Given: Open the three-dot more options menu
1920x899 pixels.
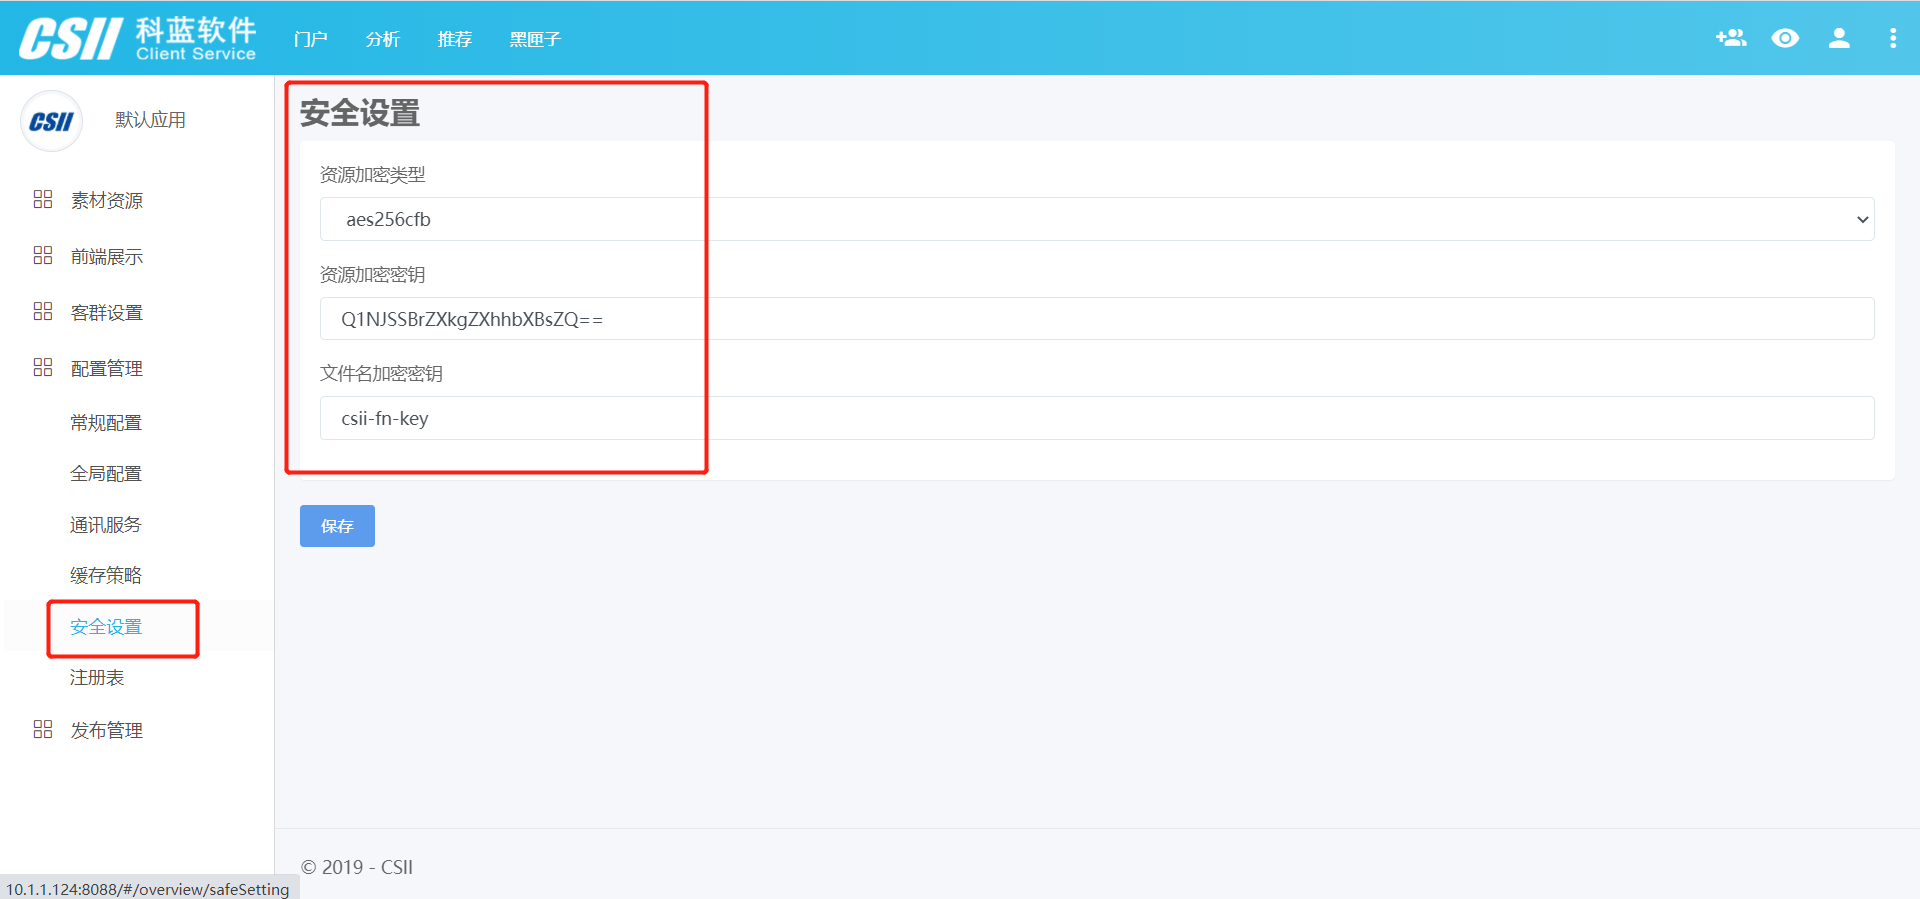Looking at the screenshot, I should 1892,38.
